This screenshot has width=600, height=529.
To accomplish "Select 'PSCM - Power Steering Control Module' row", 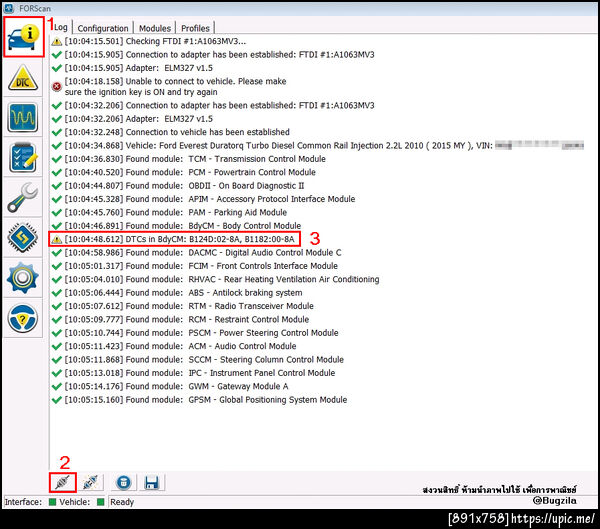I will [x=195, y=333].
